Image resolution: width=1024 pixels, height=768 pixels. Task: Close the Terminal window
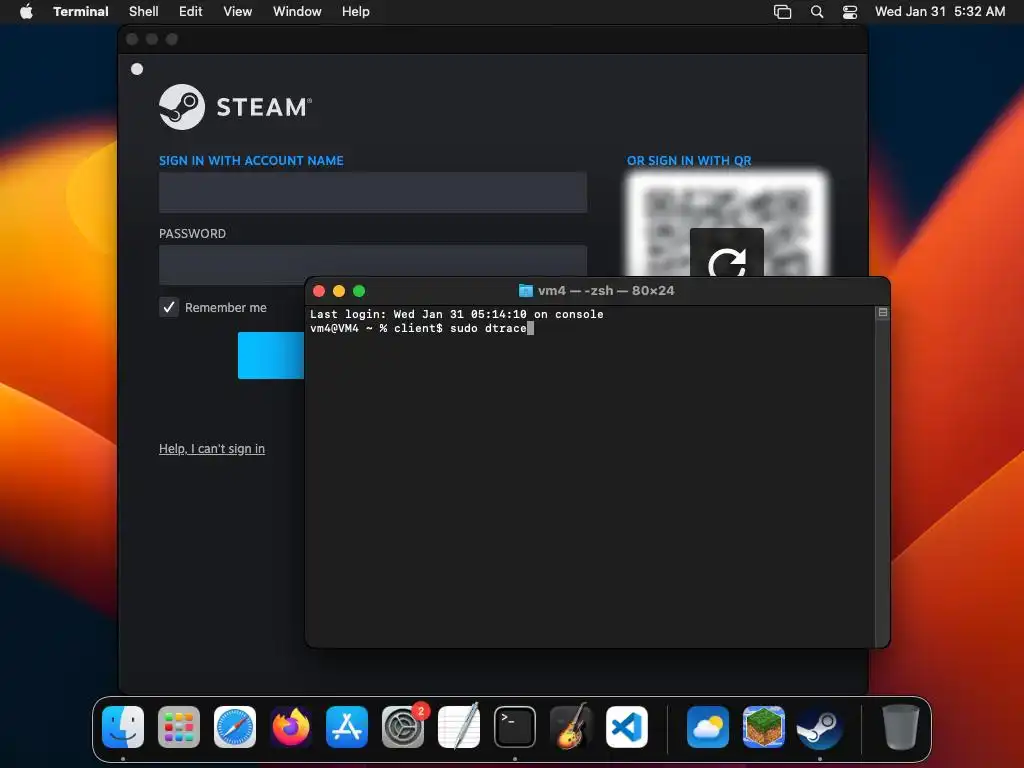[x=319, y=291]
